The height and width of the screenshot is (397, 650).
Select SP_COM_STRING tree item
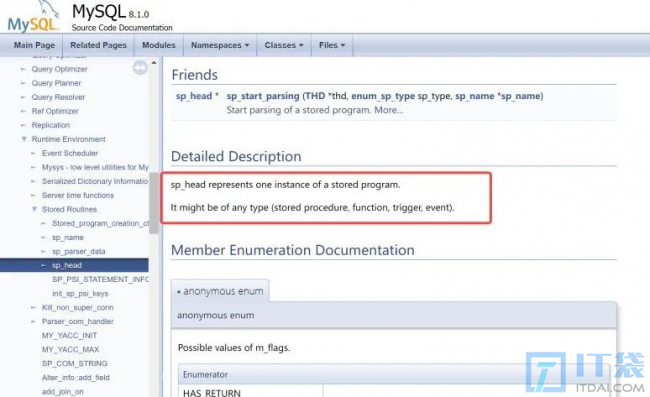click(75, 363)
